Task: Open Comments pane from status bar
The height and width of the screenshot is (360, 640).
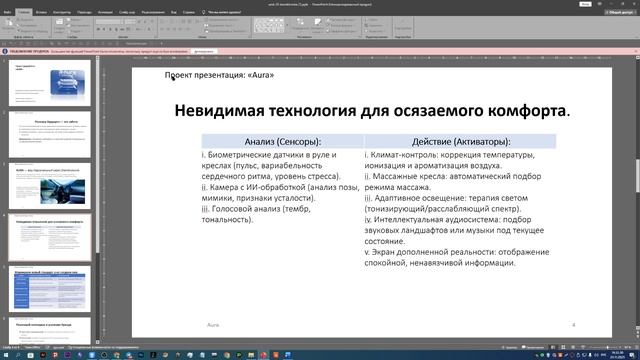Action: click(x=532, y=347)
